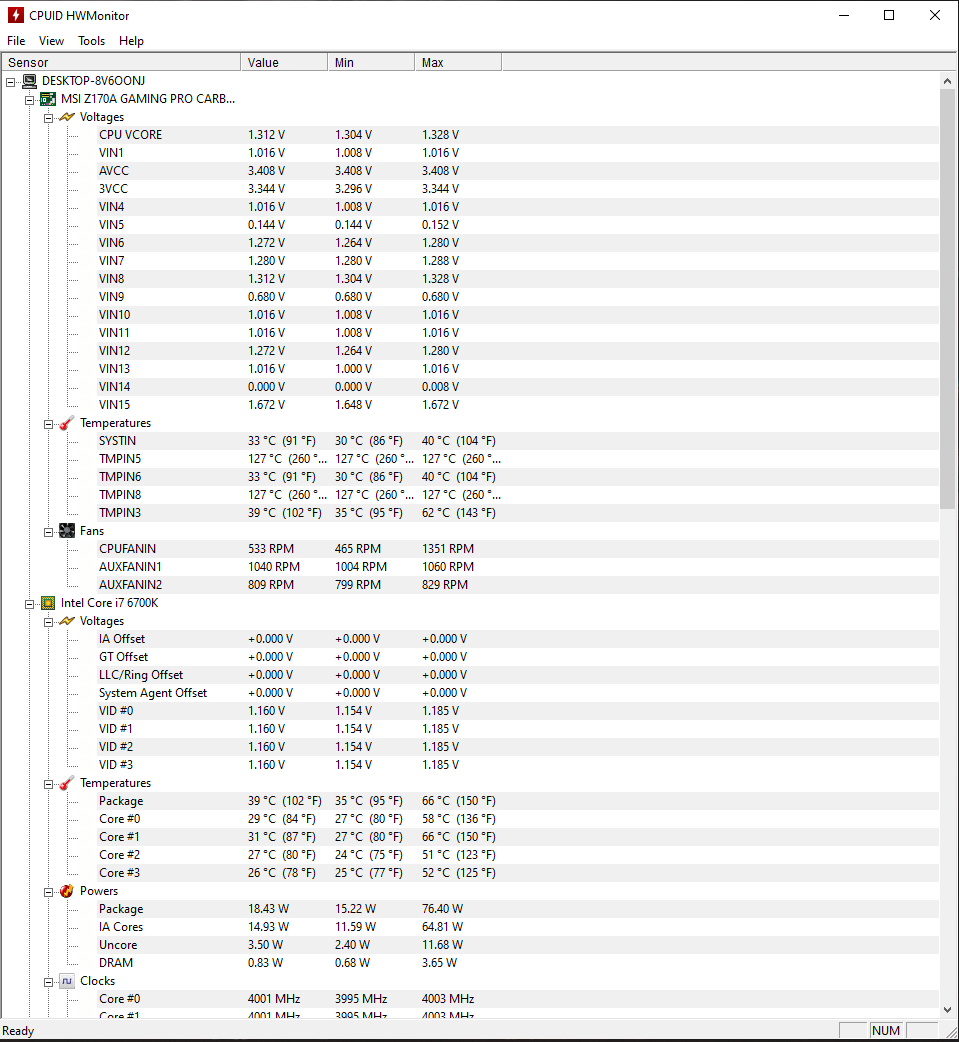Select the DRAM power row

(x=518, y=962)
